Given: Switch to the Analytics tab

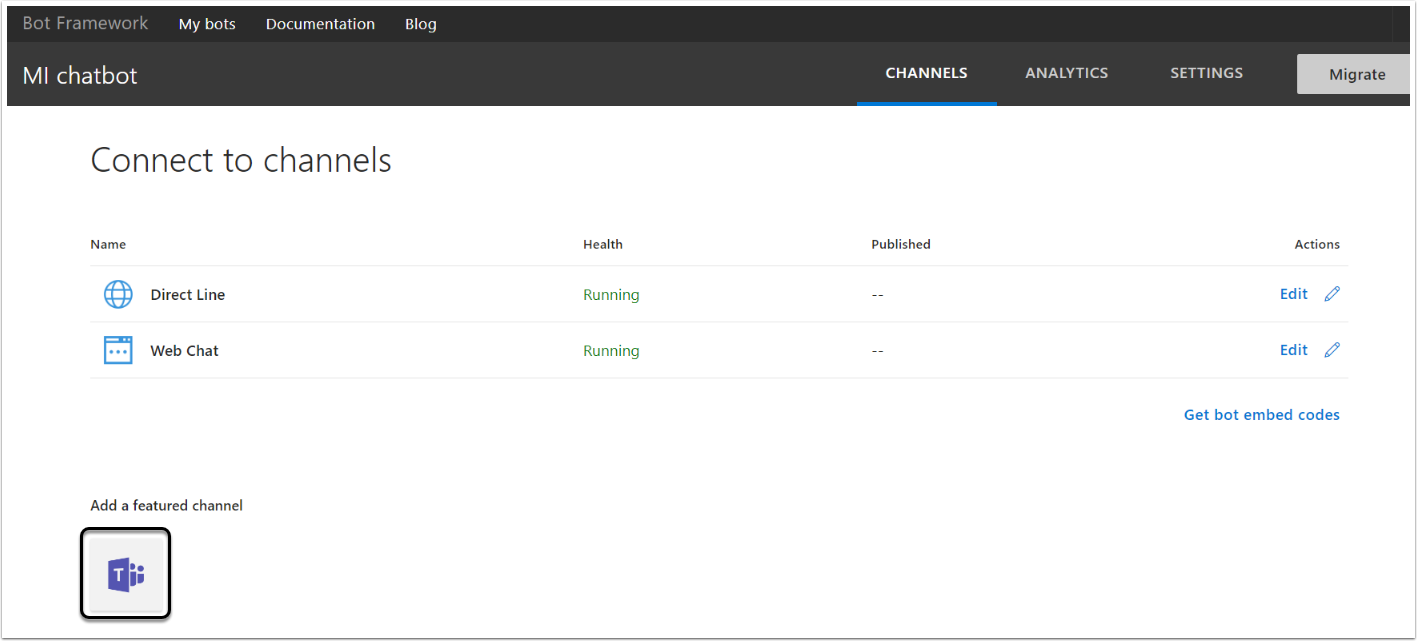Looking at the screenshot, I should (x=1067, y=73).
